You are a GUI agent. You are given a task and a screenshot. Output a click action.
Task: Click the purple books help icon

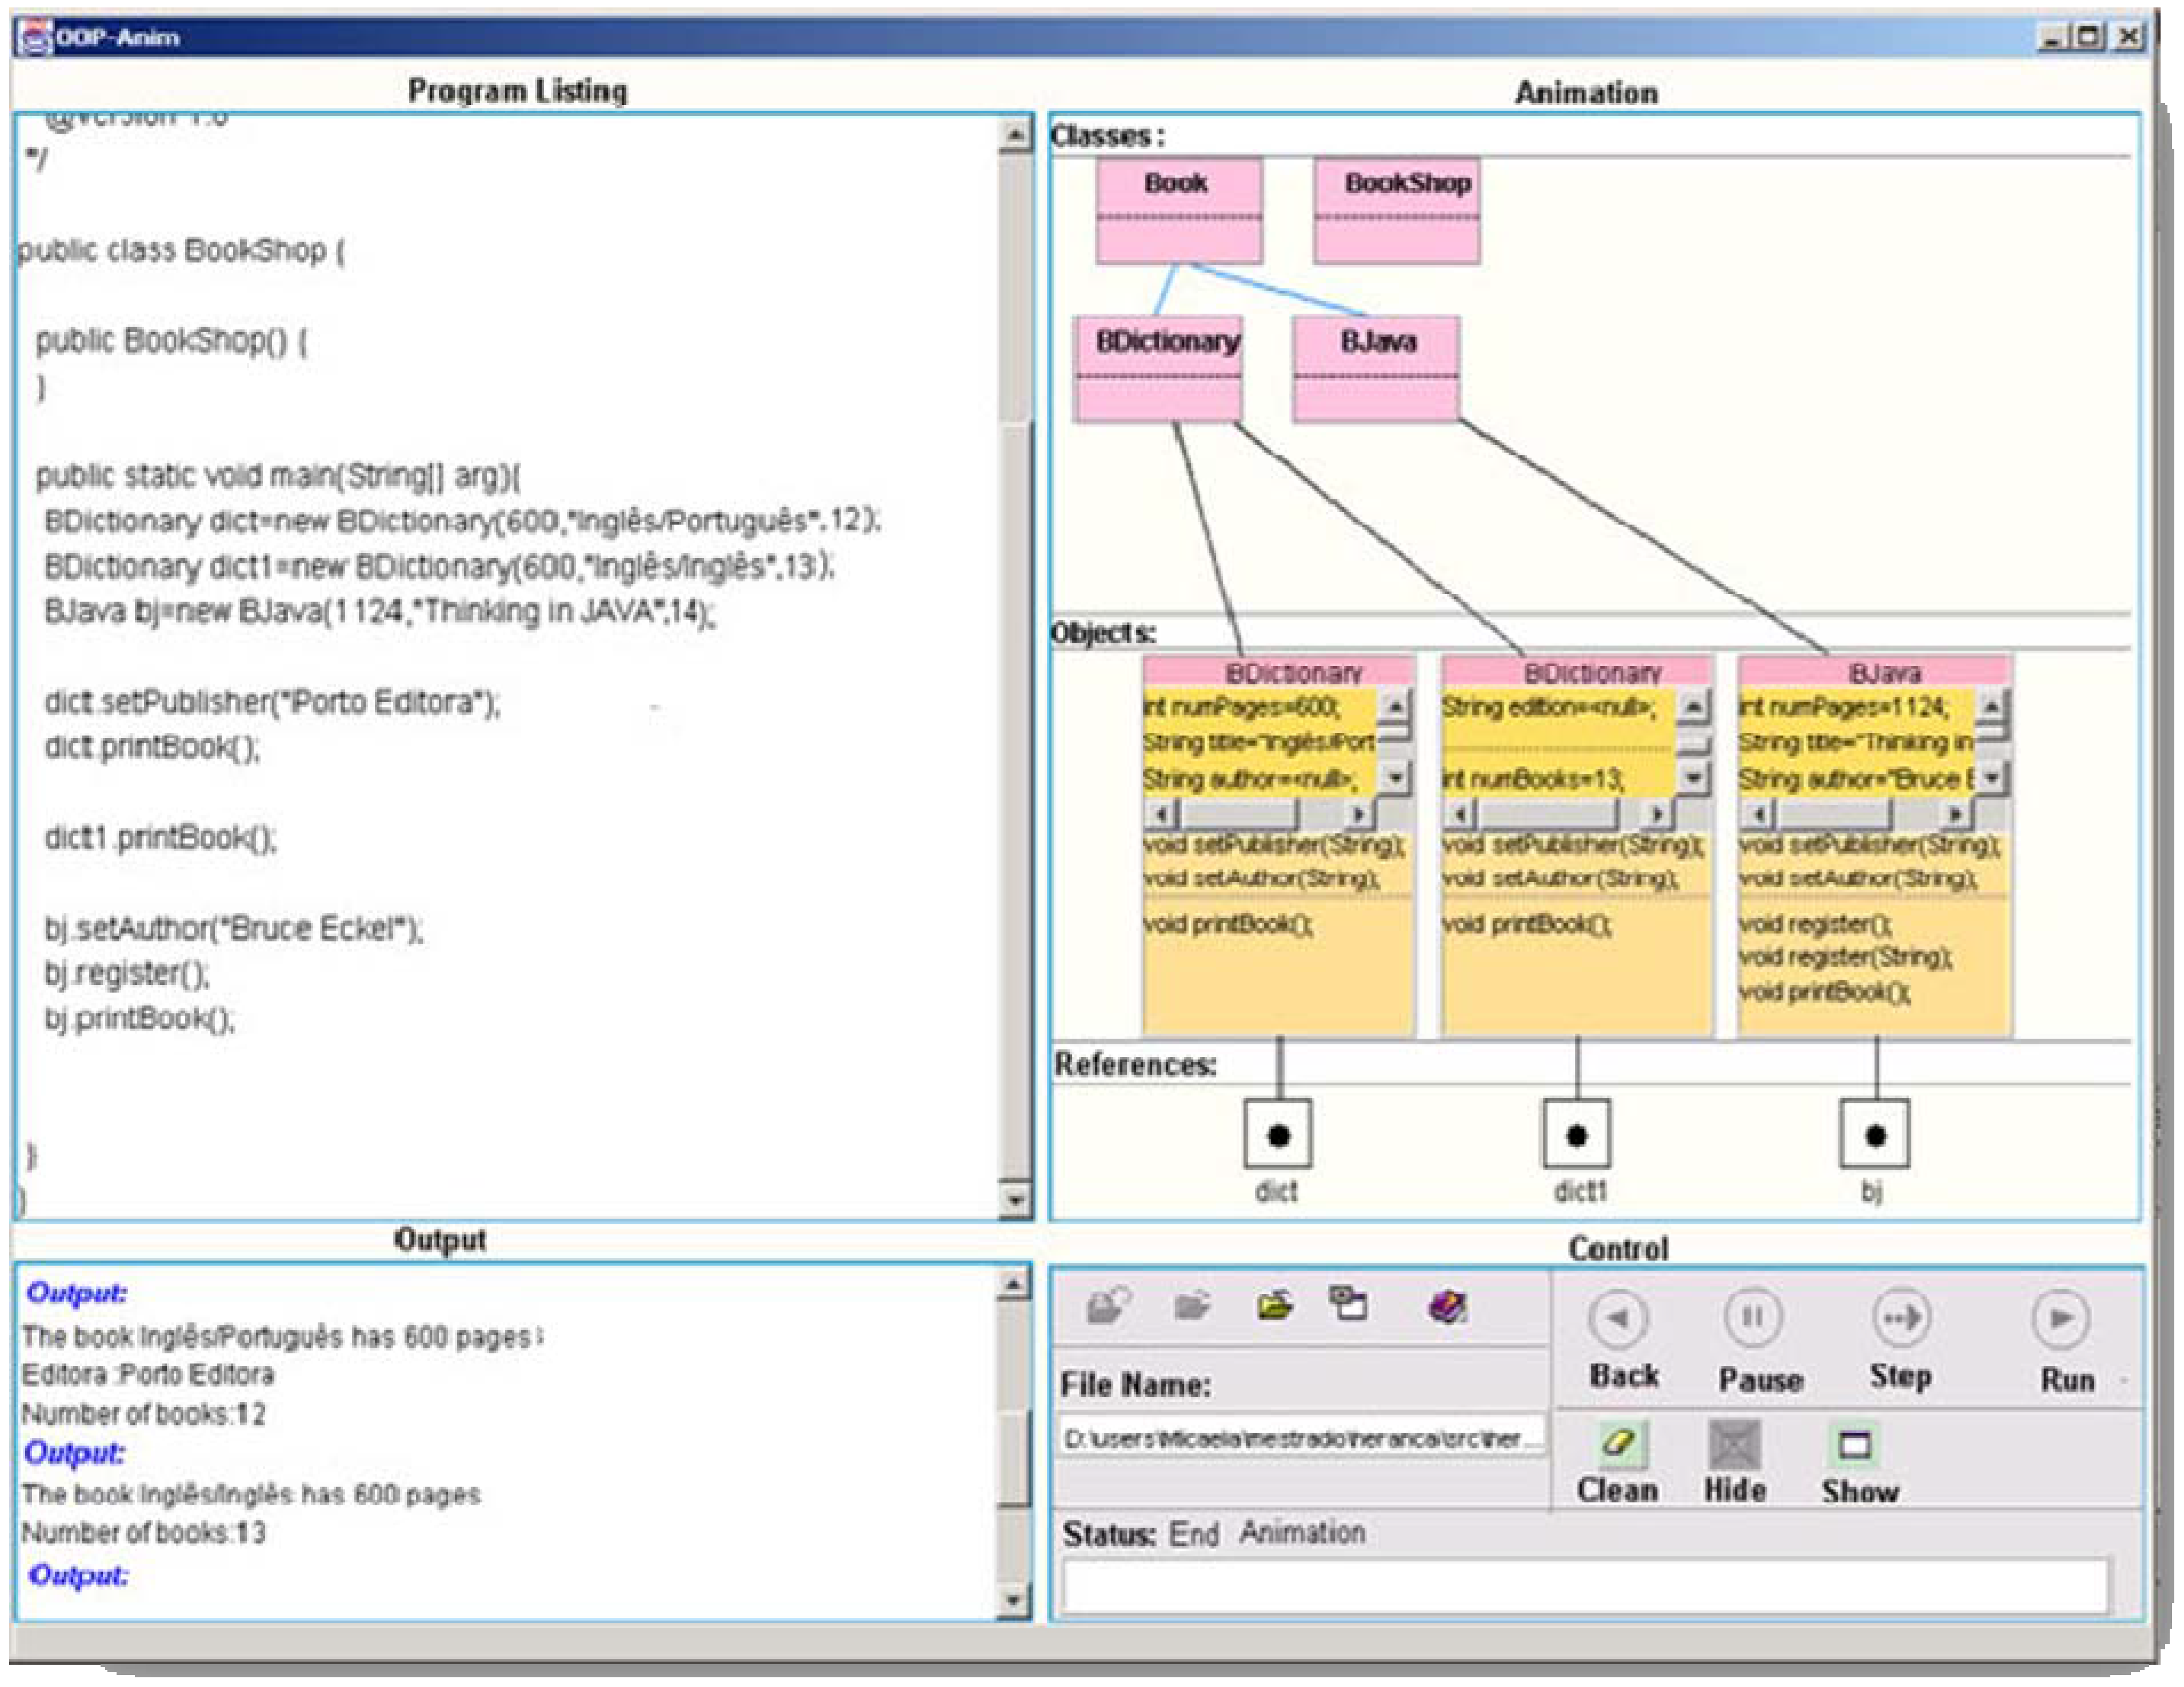(1447, 1306)
